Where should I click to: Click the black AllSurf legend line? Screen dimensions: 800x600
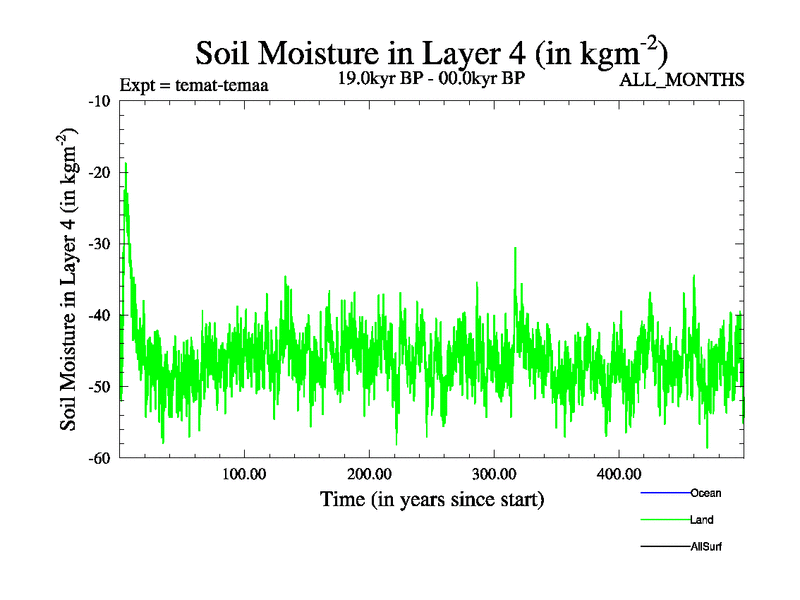[664, 546]
